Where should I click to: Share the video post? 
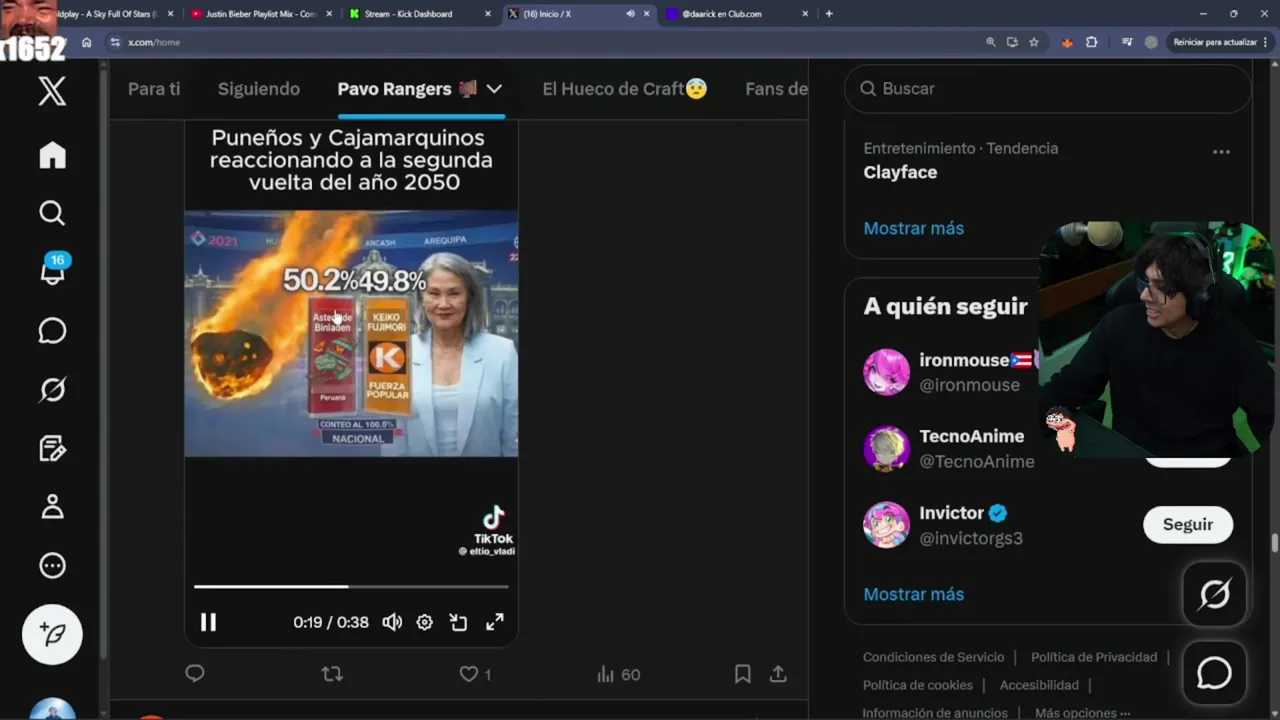pos(778,674)
